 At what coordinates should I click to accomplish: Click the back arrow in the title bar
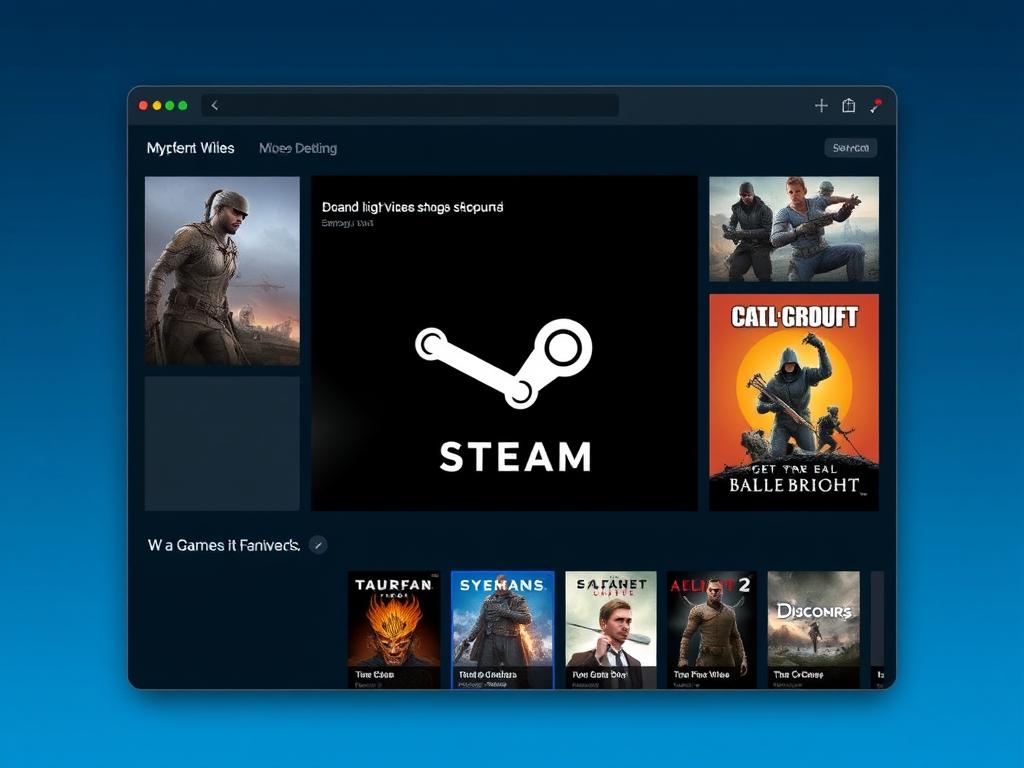coord(214,106)
